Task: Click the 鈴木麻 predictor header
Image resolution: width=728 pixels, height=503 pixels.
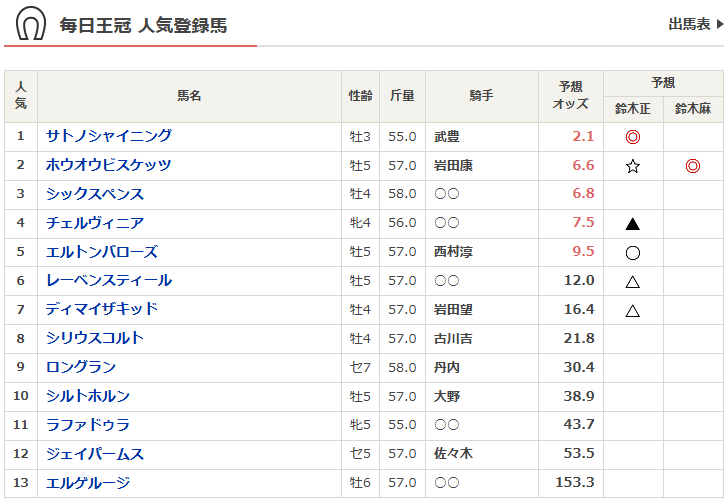Action: point(692,109)
